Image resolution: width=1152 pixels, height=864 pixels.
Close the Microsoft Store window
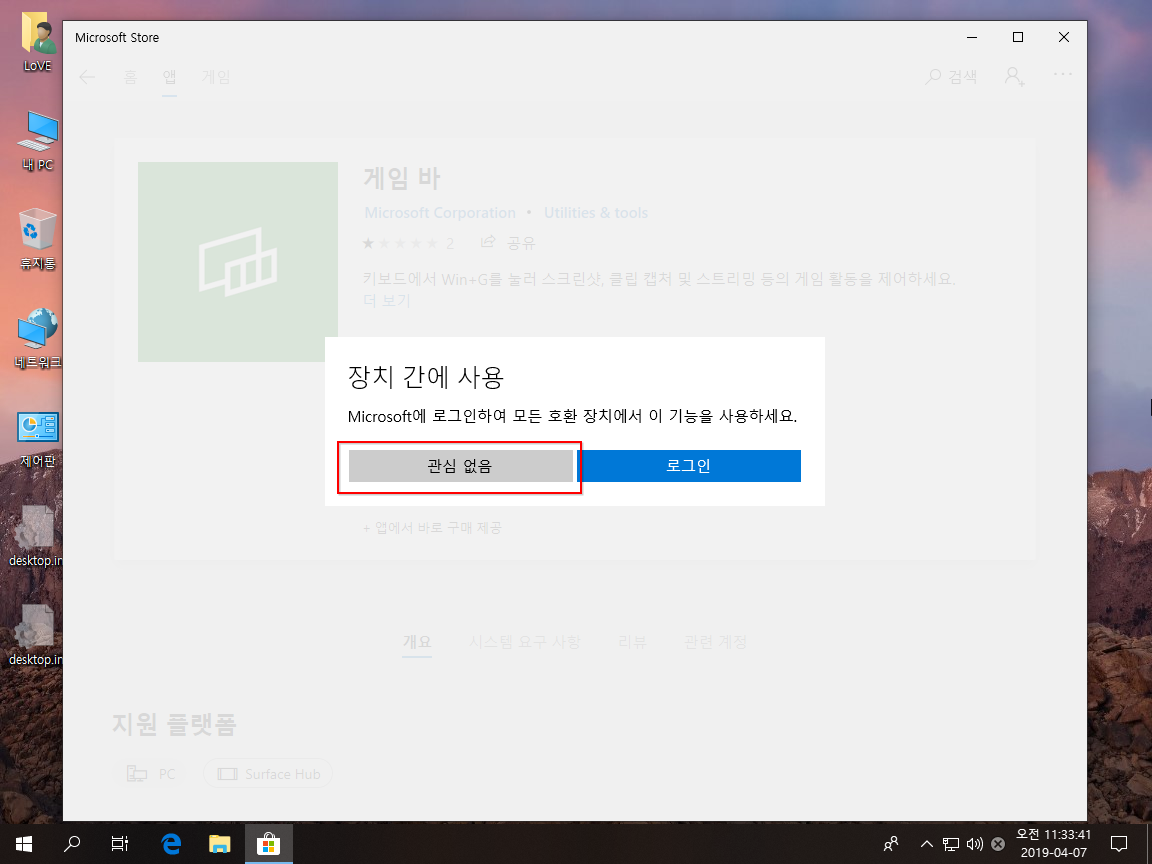(x=1064, y=37)
